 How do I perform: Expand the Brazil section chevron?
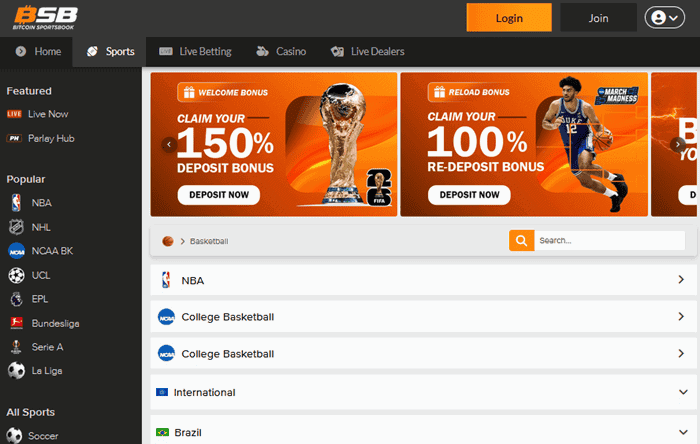click(683, 432)
